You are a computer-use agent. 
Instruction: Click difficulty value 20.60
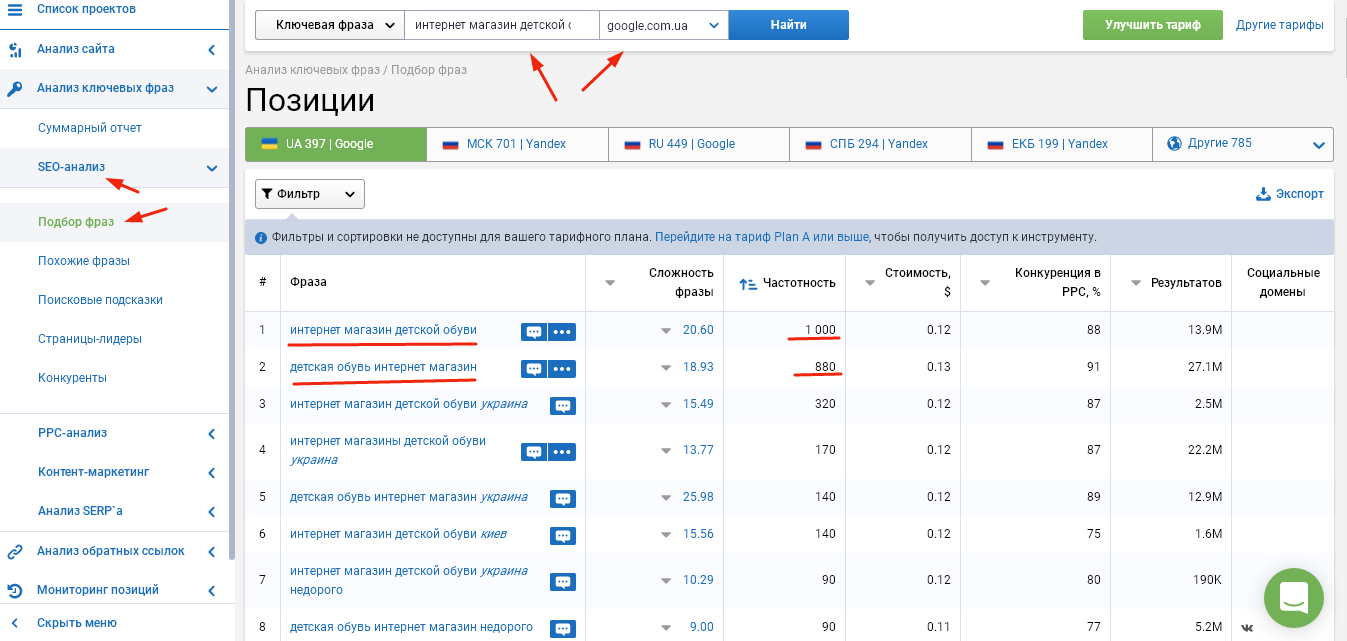tap(698, 330)
